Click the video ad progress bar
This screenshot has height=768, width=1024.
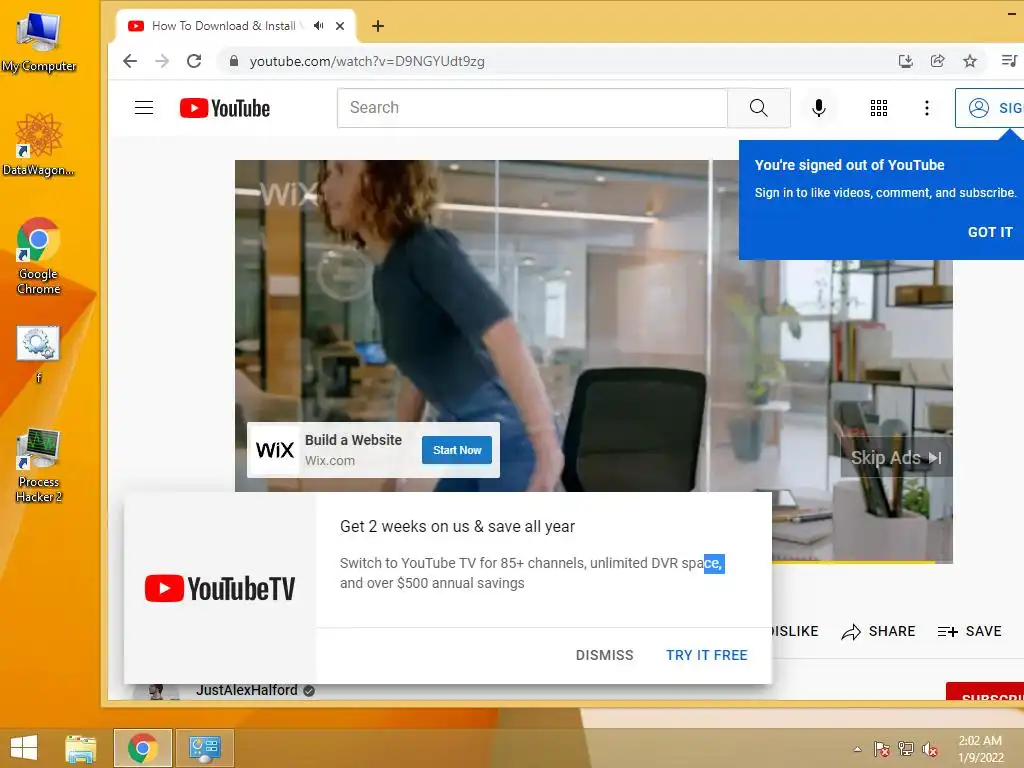point(862,561)
